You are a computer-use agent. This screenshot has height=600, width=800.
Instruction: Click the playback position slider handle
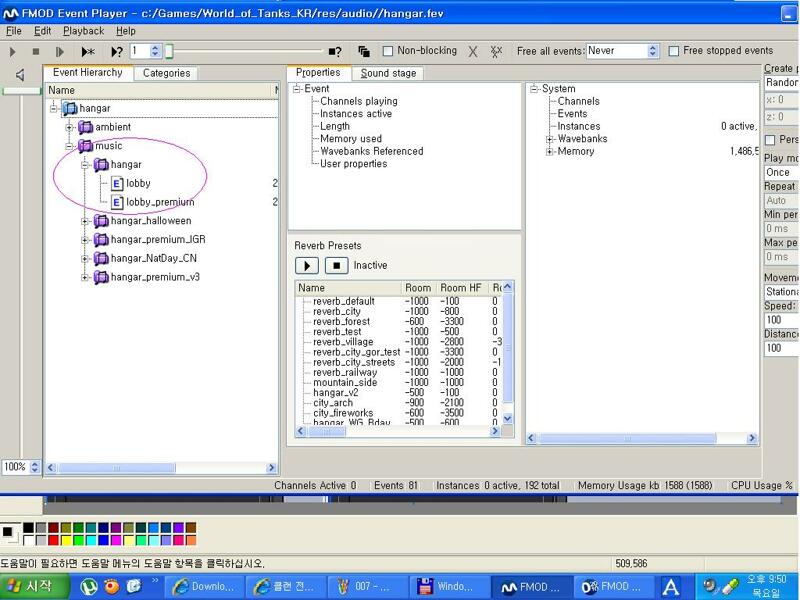coord(169,51)
